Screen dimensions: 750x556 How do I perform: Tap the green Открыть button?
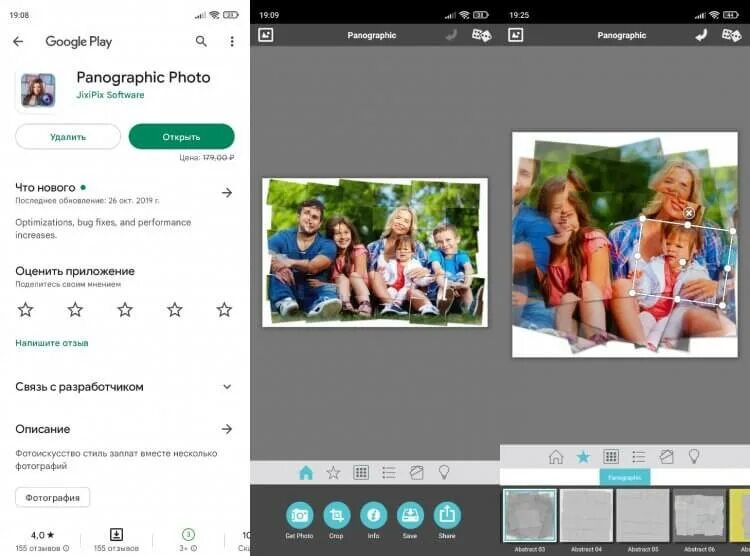181,137
